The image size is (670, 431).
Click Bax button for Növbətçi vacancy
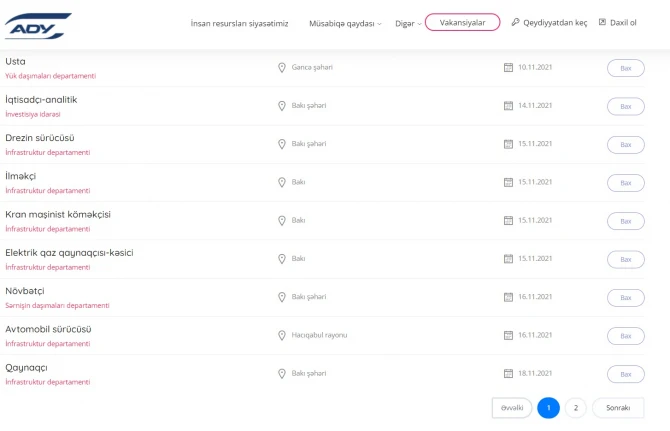click(626, 298)
